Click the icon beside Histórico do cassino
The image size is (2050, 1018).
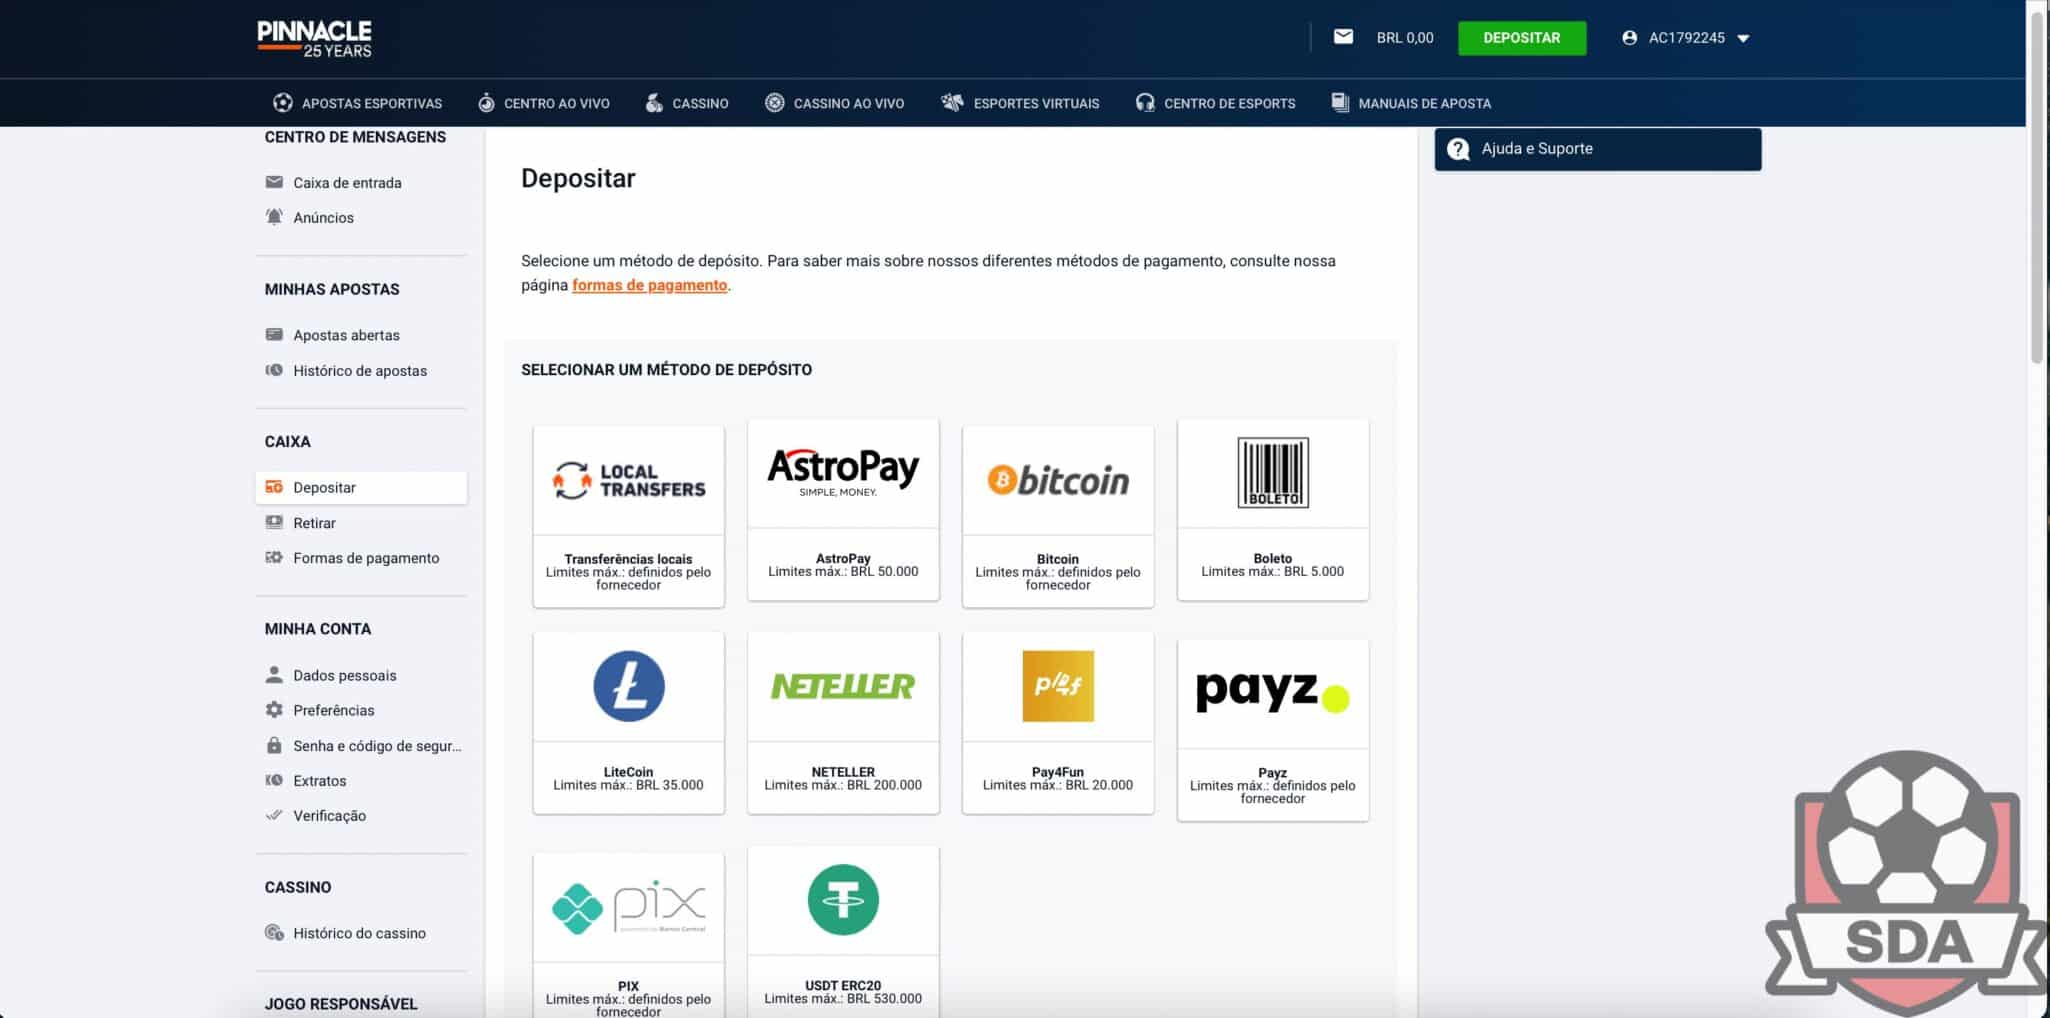click(274, 933)
